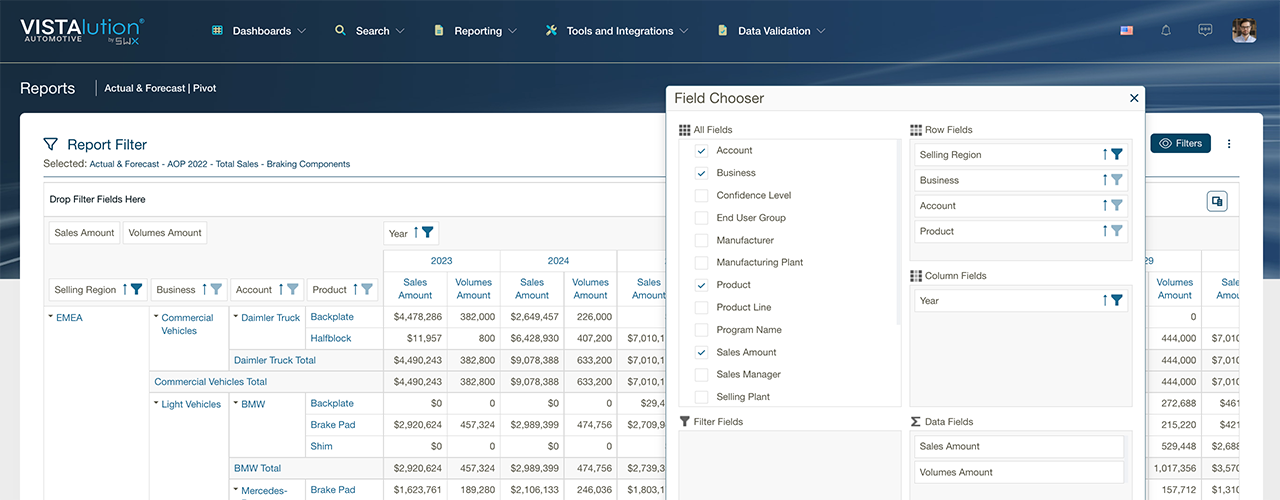Click the export icon button above the grid
This screenshot has width=1280, height=500.
1217,201
